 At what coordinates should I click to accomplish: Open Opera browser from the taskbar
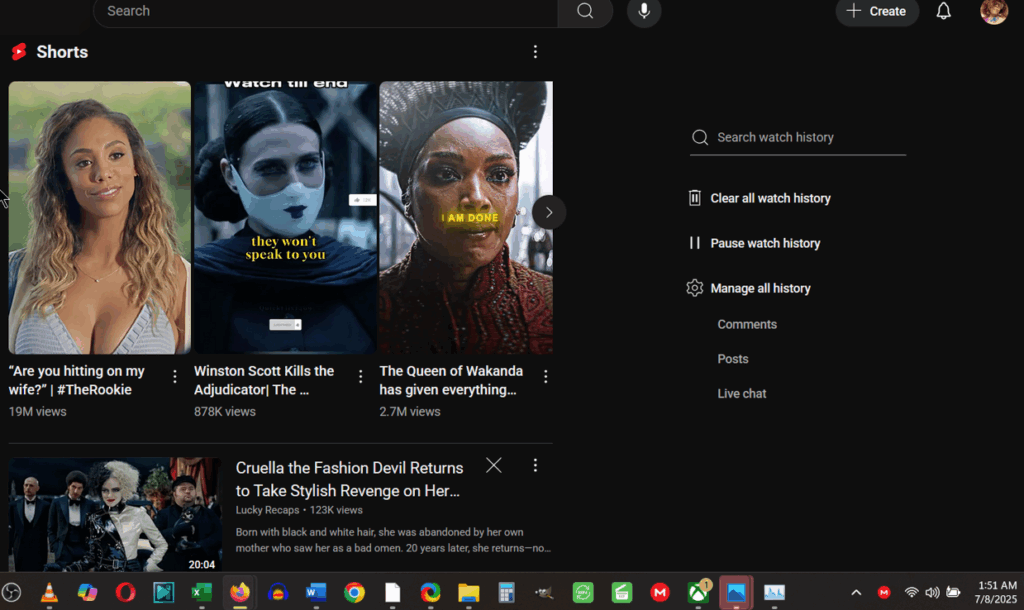coord(125,592)
